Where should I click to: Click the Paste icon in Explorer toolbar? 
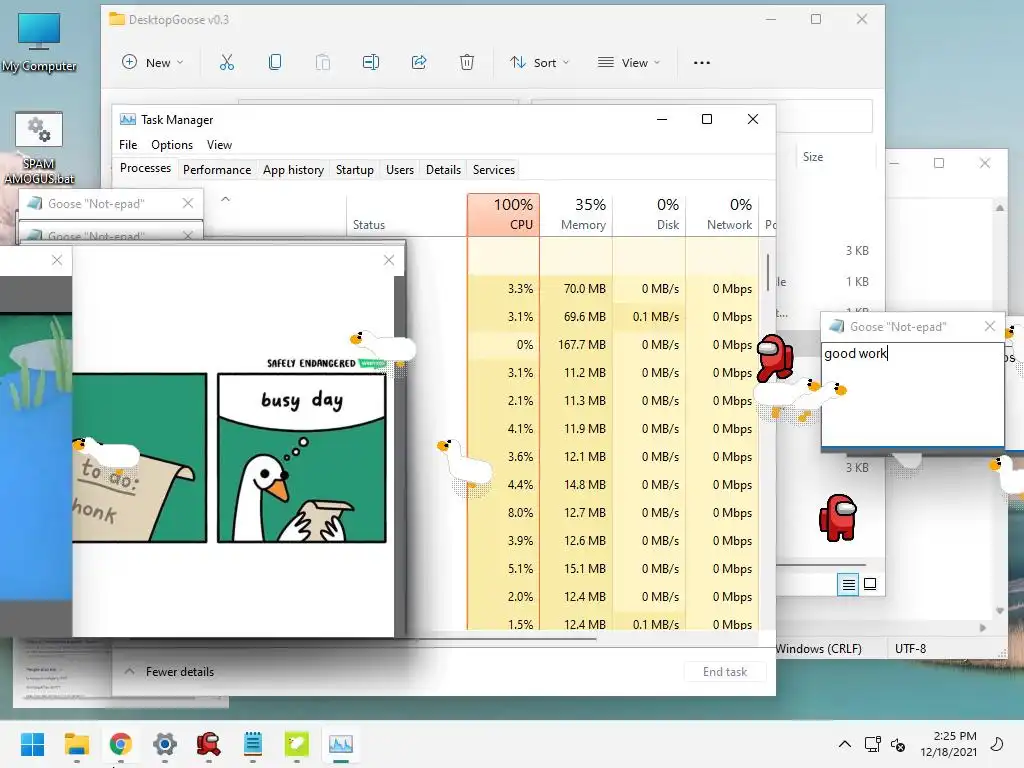(x=323, y=63)
